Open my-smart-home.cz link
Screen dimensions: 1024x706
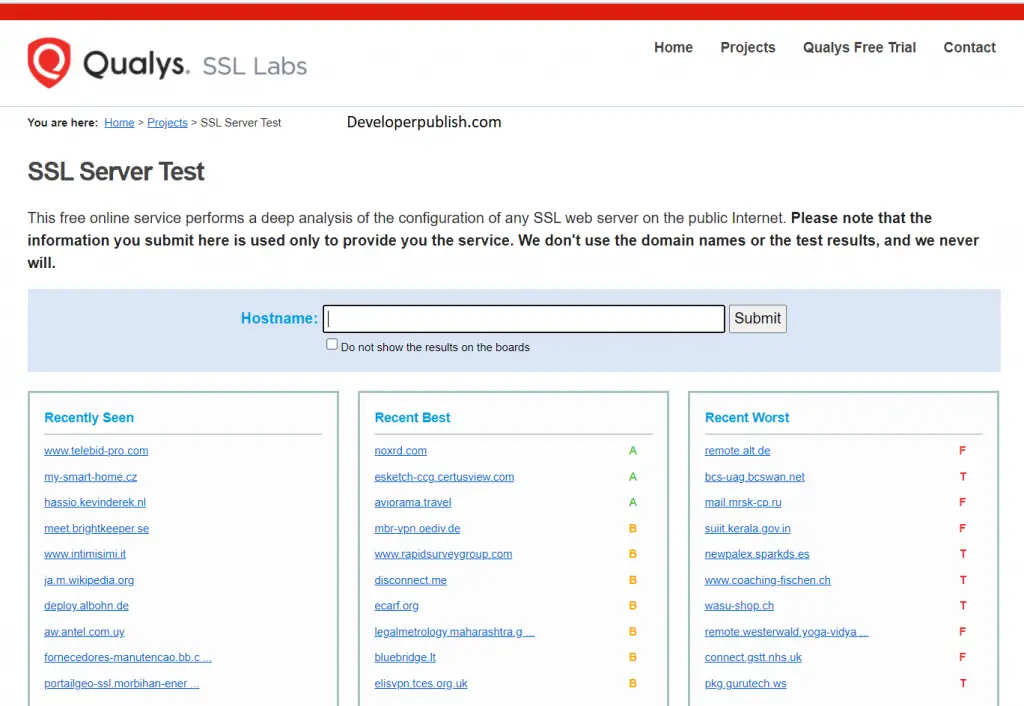click(x=91, y=477)
